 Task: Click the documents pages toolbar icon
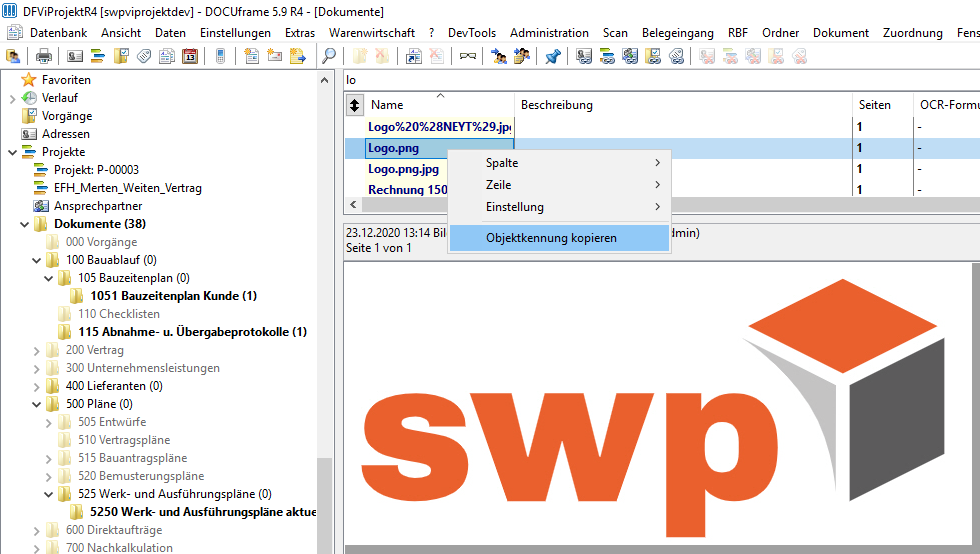coord(167,57)
